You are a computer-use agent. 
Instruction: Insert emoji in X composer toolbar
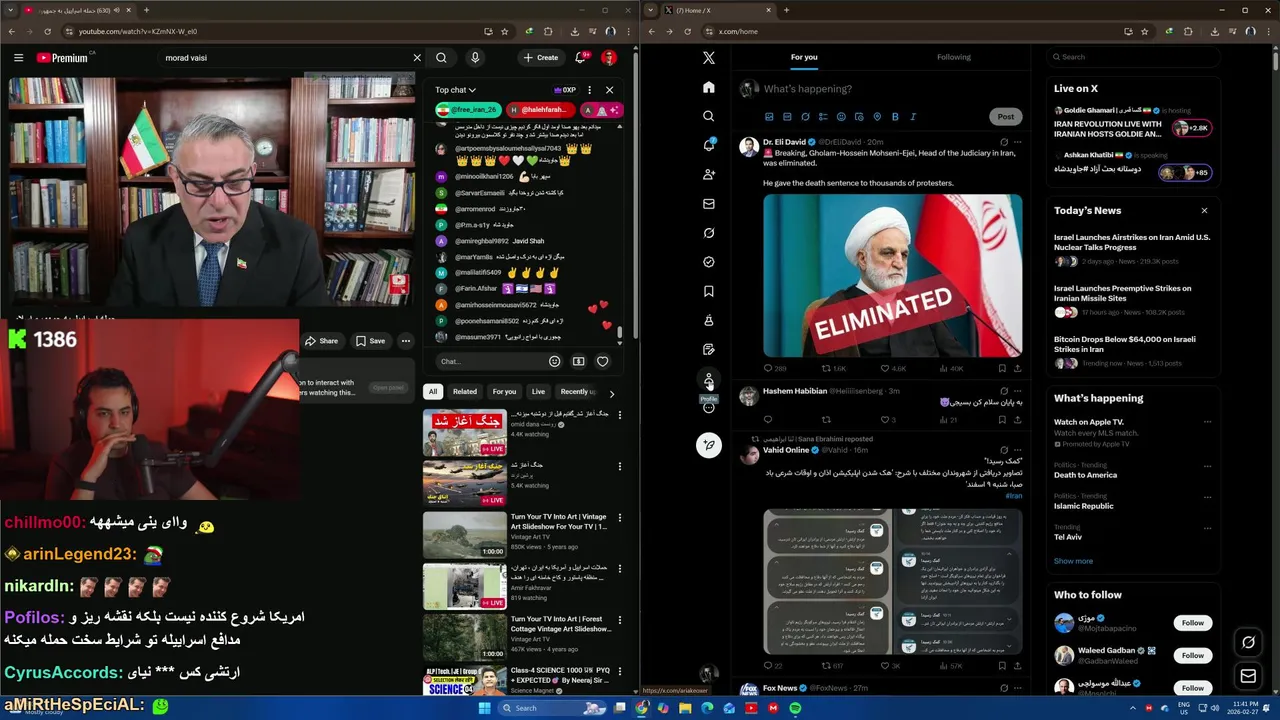(841, 117)
